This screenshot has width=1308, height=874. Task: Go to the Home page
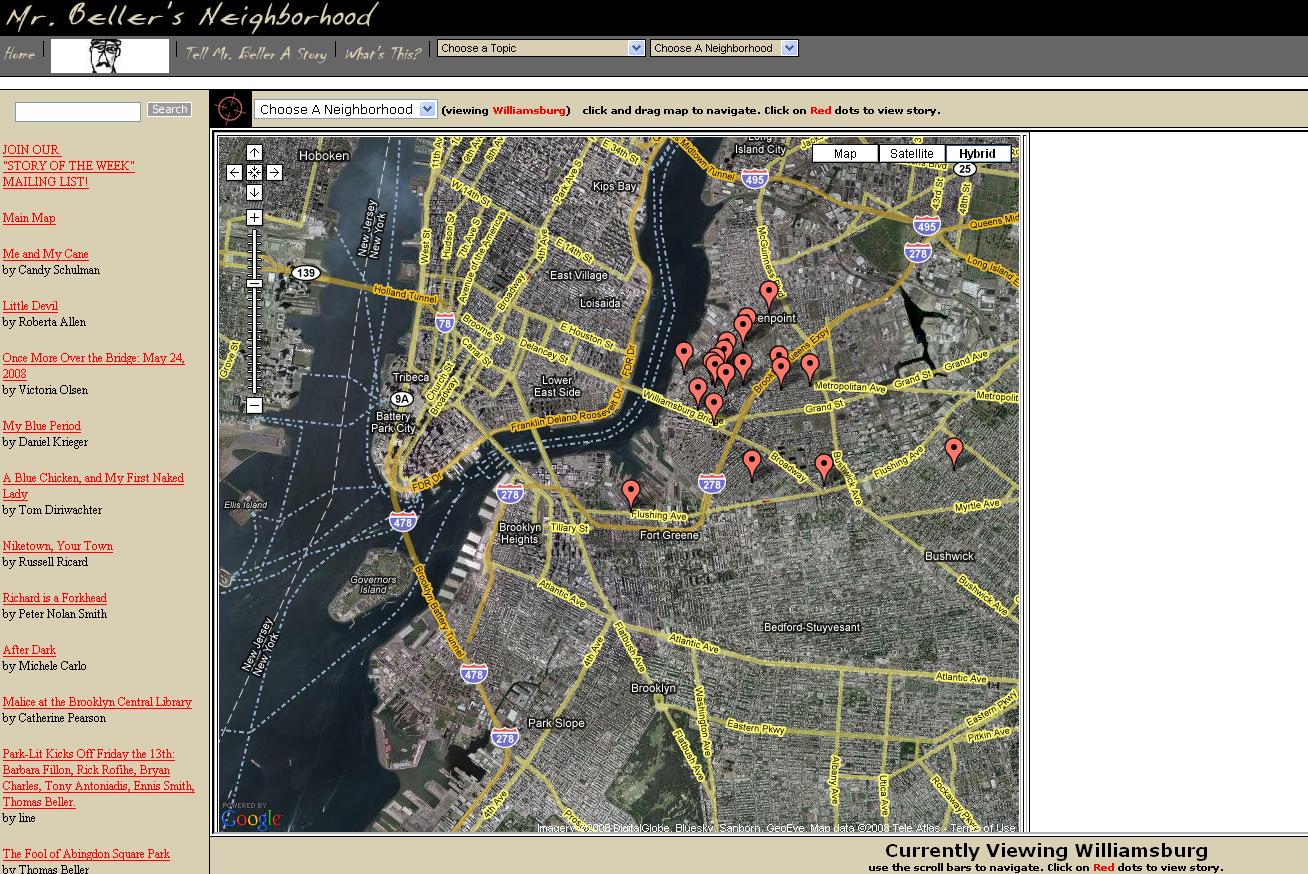coord(19,54)
